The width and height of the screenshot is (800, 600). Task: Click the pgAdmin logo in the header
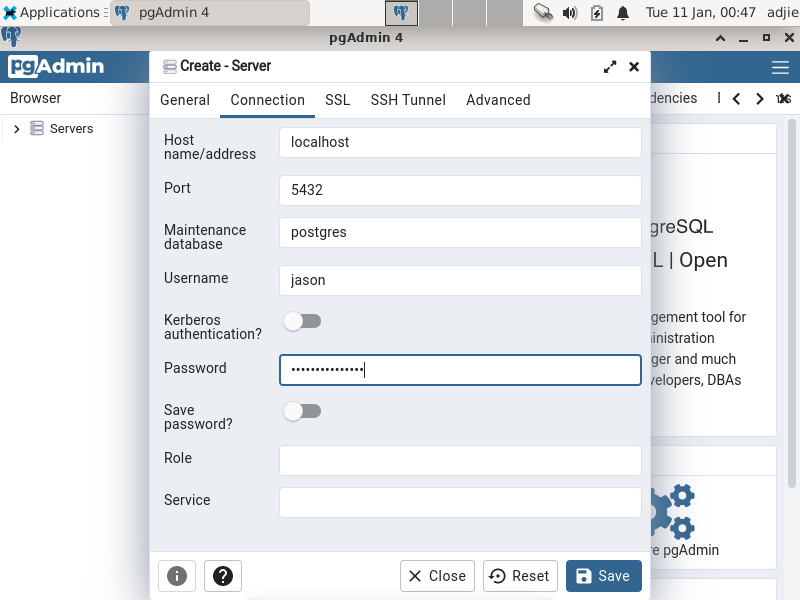(x=56, y=66)
